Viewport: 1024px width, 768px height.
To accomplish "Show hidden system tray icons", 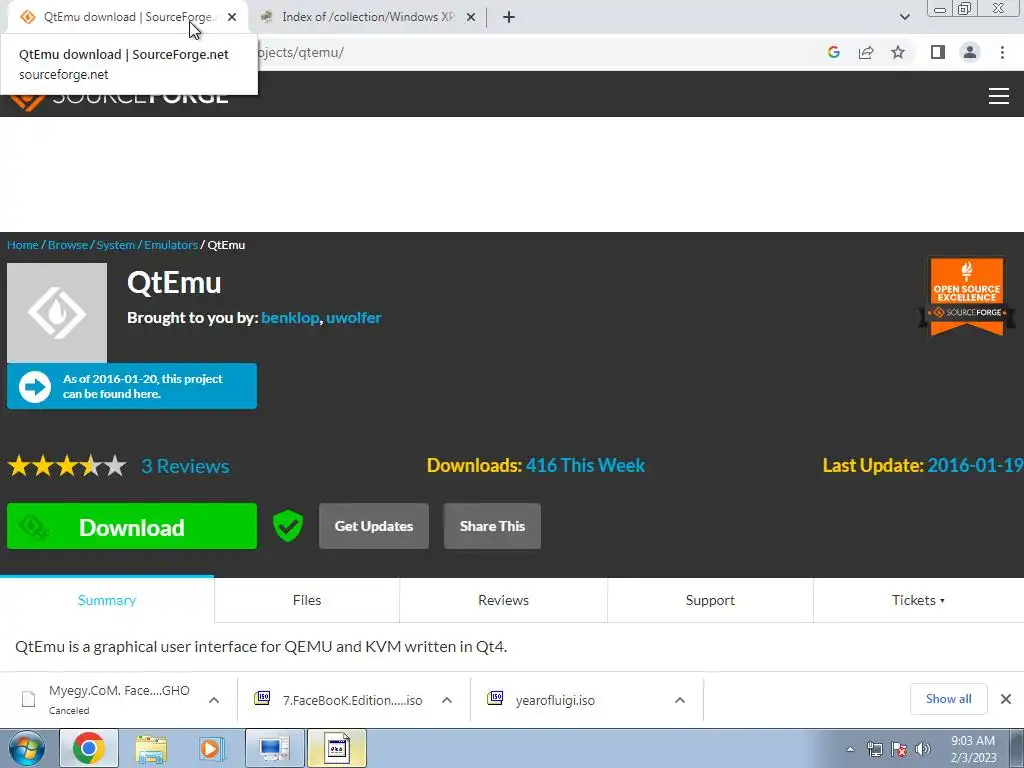I will click(850, 749).
